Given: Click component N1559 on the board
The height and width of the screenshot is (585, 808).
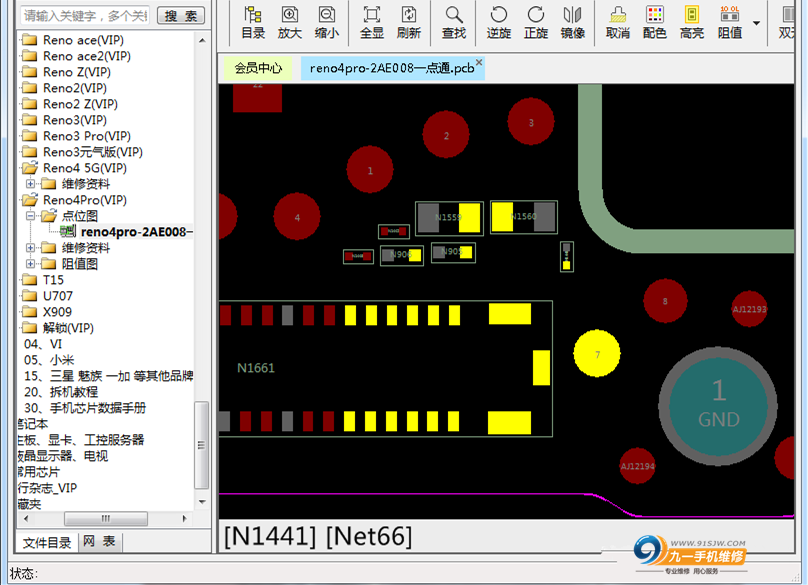Looking at the screenshot, I should coord(449,218).
